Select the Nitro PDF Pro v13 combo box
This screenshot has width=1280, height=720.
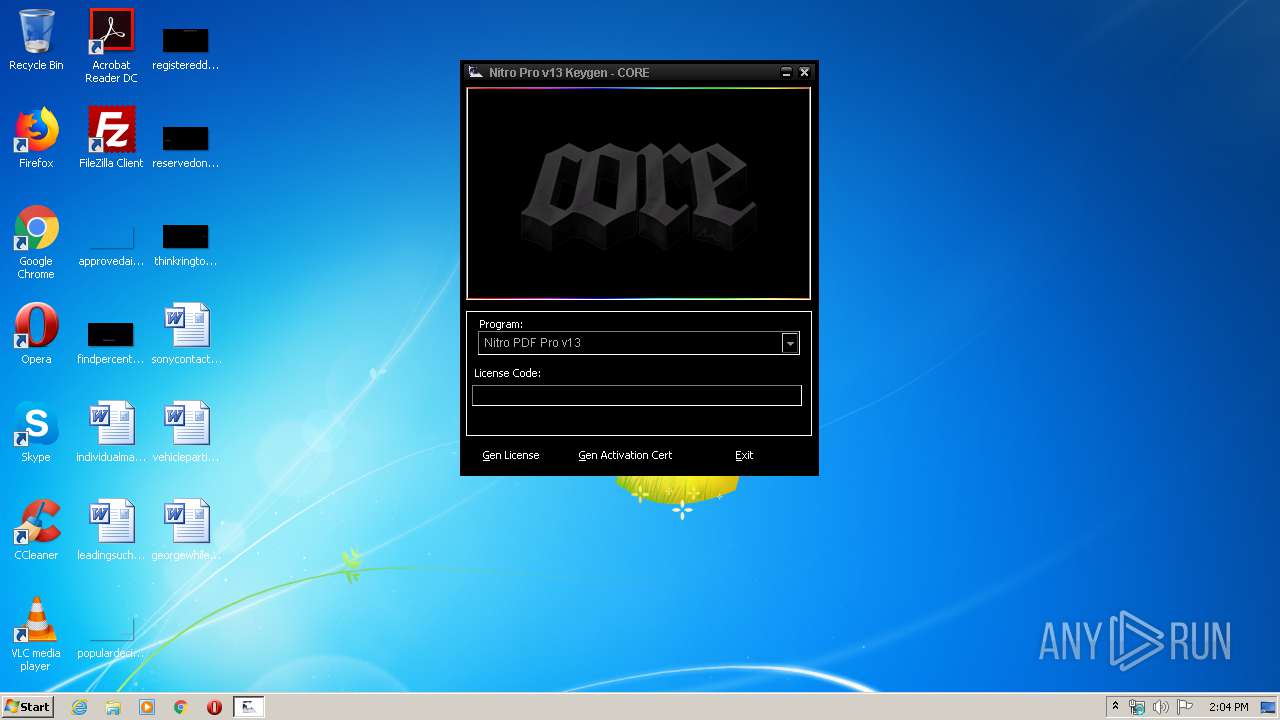click(x=638, y=343)
